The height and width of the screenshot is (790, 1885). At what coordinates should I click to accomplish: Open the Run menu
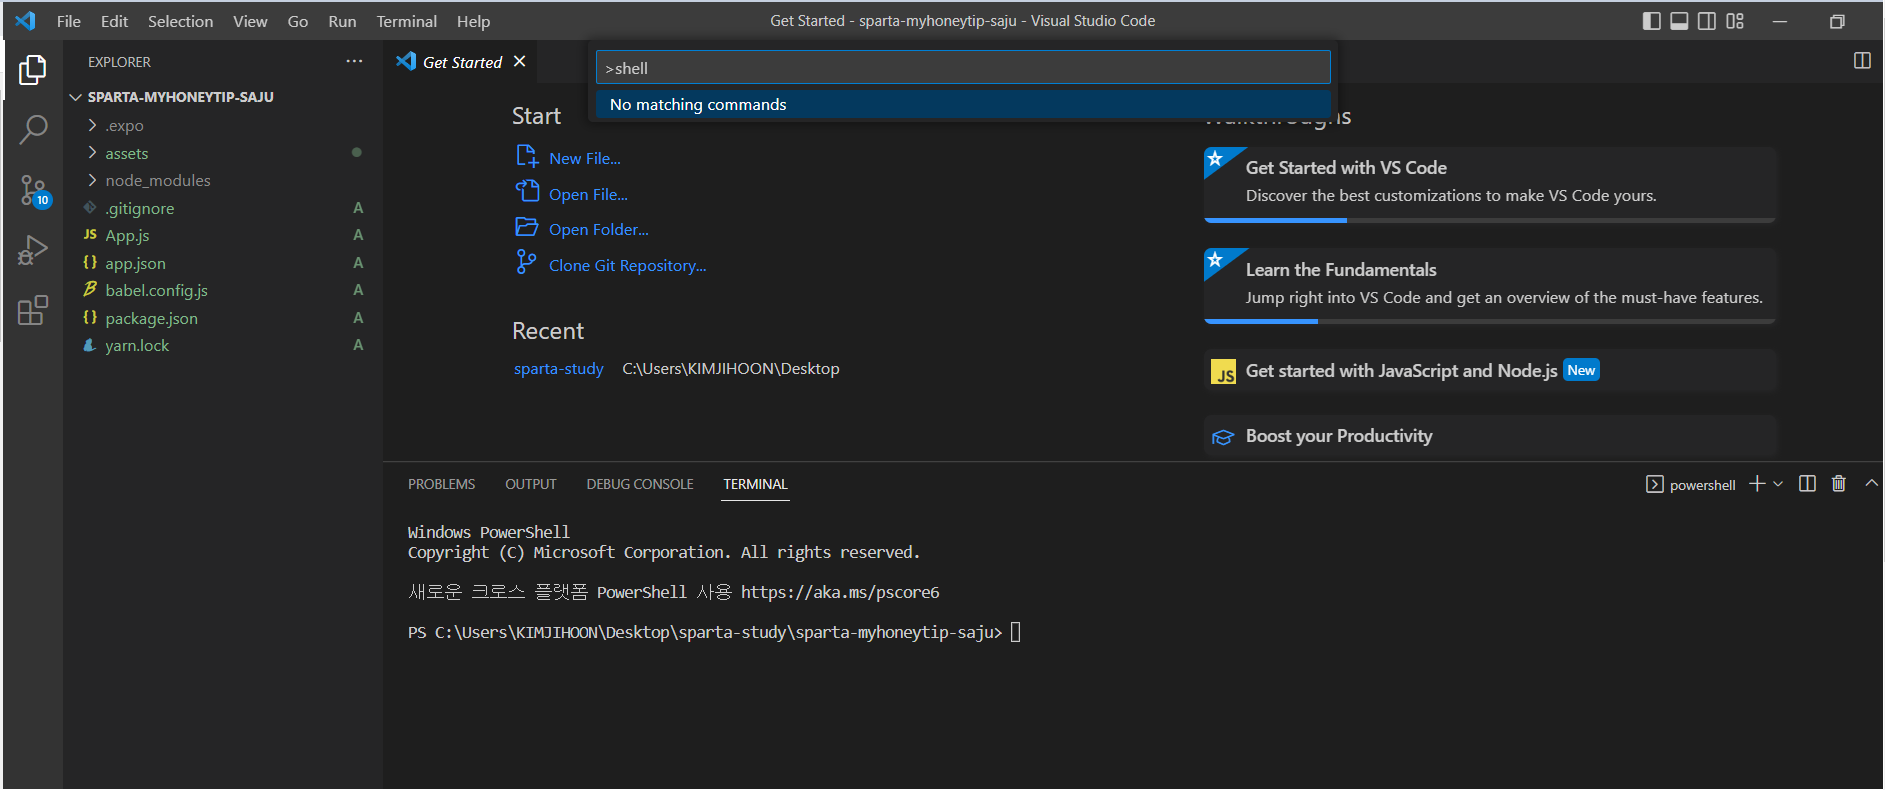pos(342,21)
